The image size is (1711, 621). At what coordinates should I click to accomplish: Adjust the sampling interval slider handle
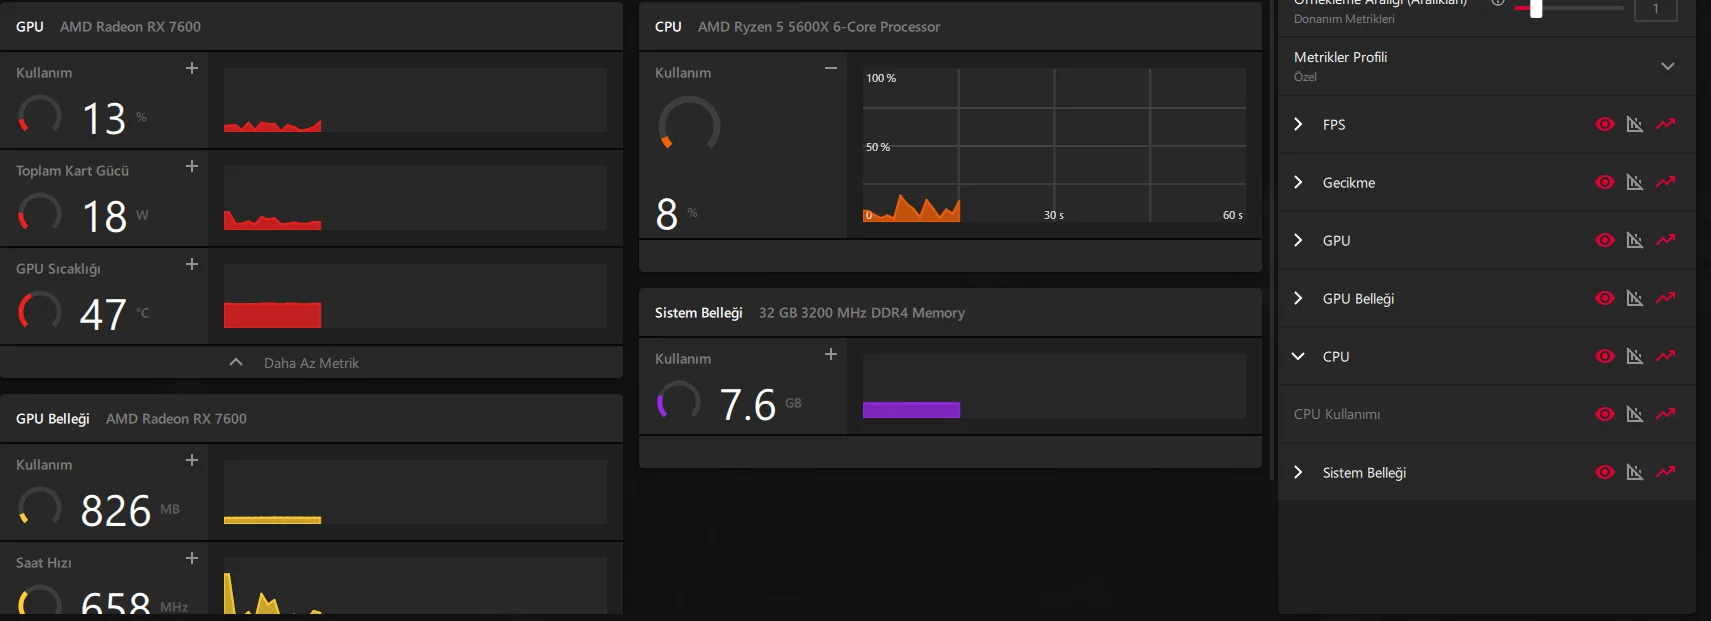[1536, 8]
